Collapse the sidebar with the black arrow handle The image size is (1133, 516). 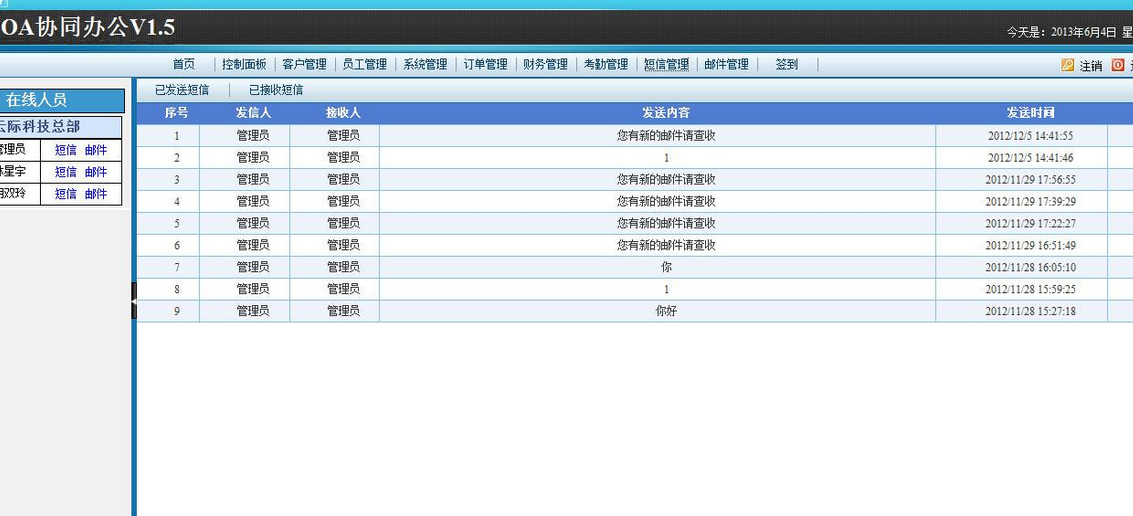(x=134, y=301)
